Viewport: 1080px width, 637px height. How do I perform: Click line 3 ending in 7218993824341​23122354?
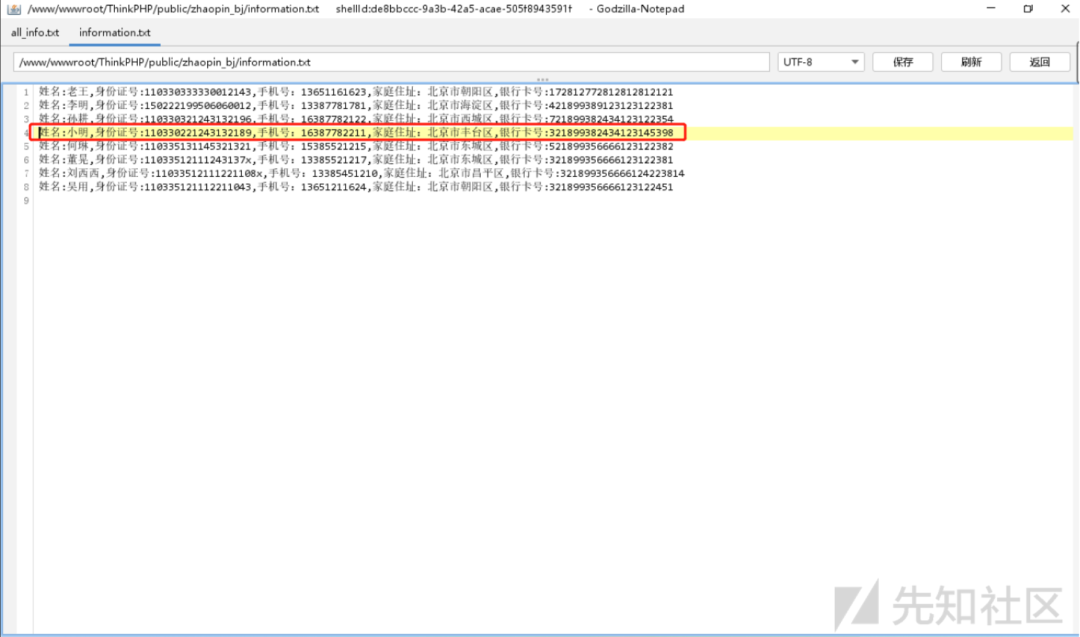(355, 119)
